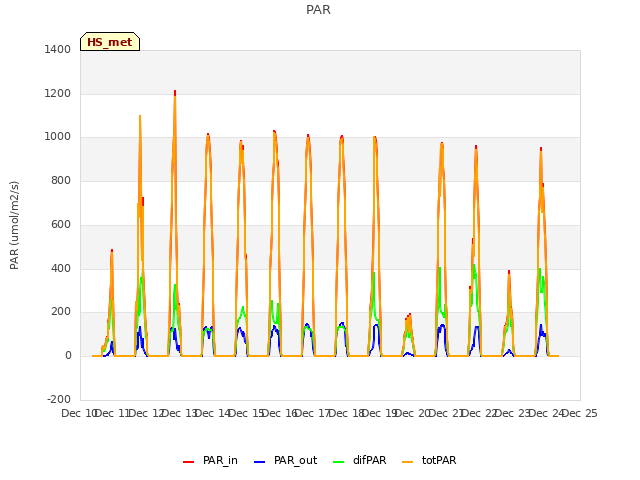Click the PAR (umol/m2/s) axis label

[14, 225]
